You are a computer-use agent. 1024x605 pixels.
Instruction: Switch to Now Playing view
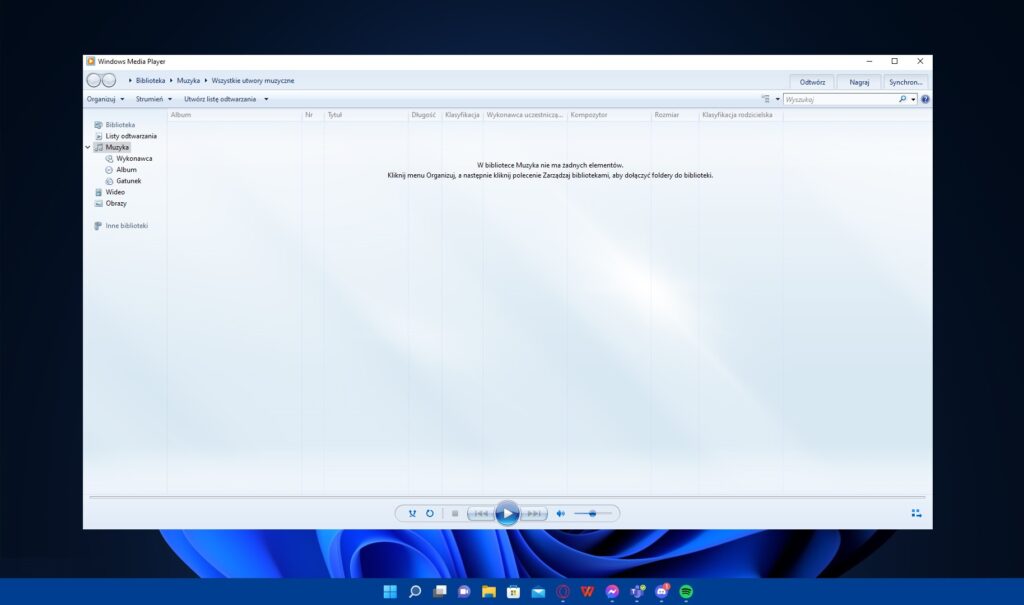[916, 514]
